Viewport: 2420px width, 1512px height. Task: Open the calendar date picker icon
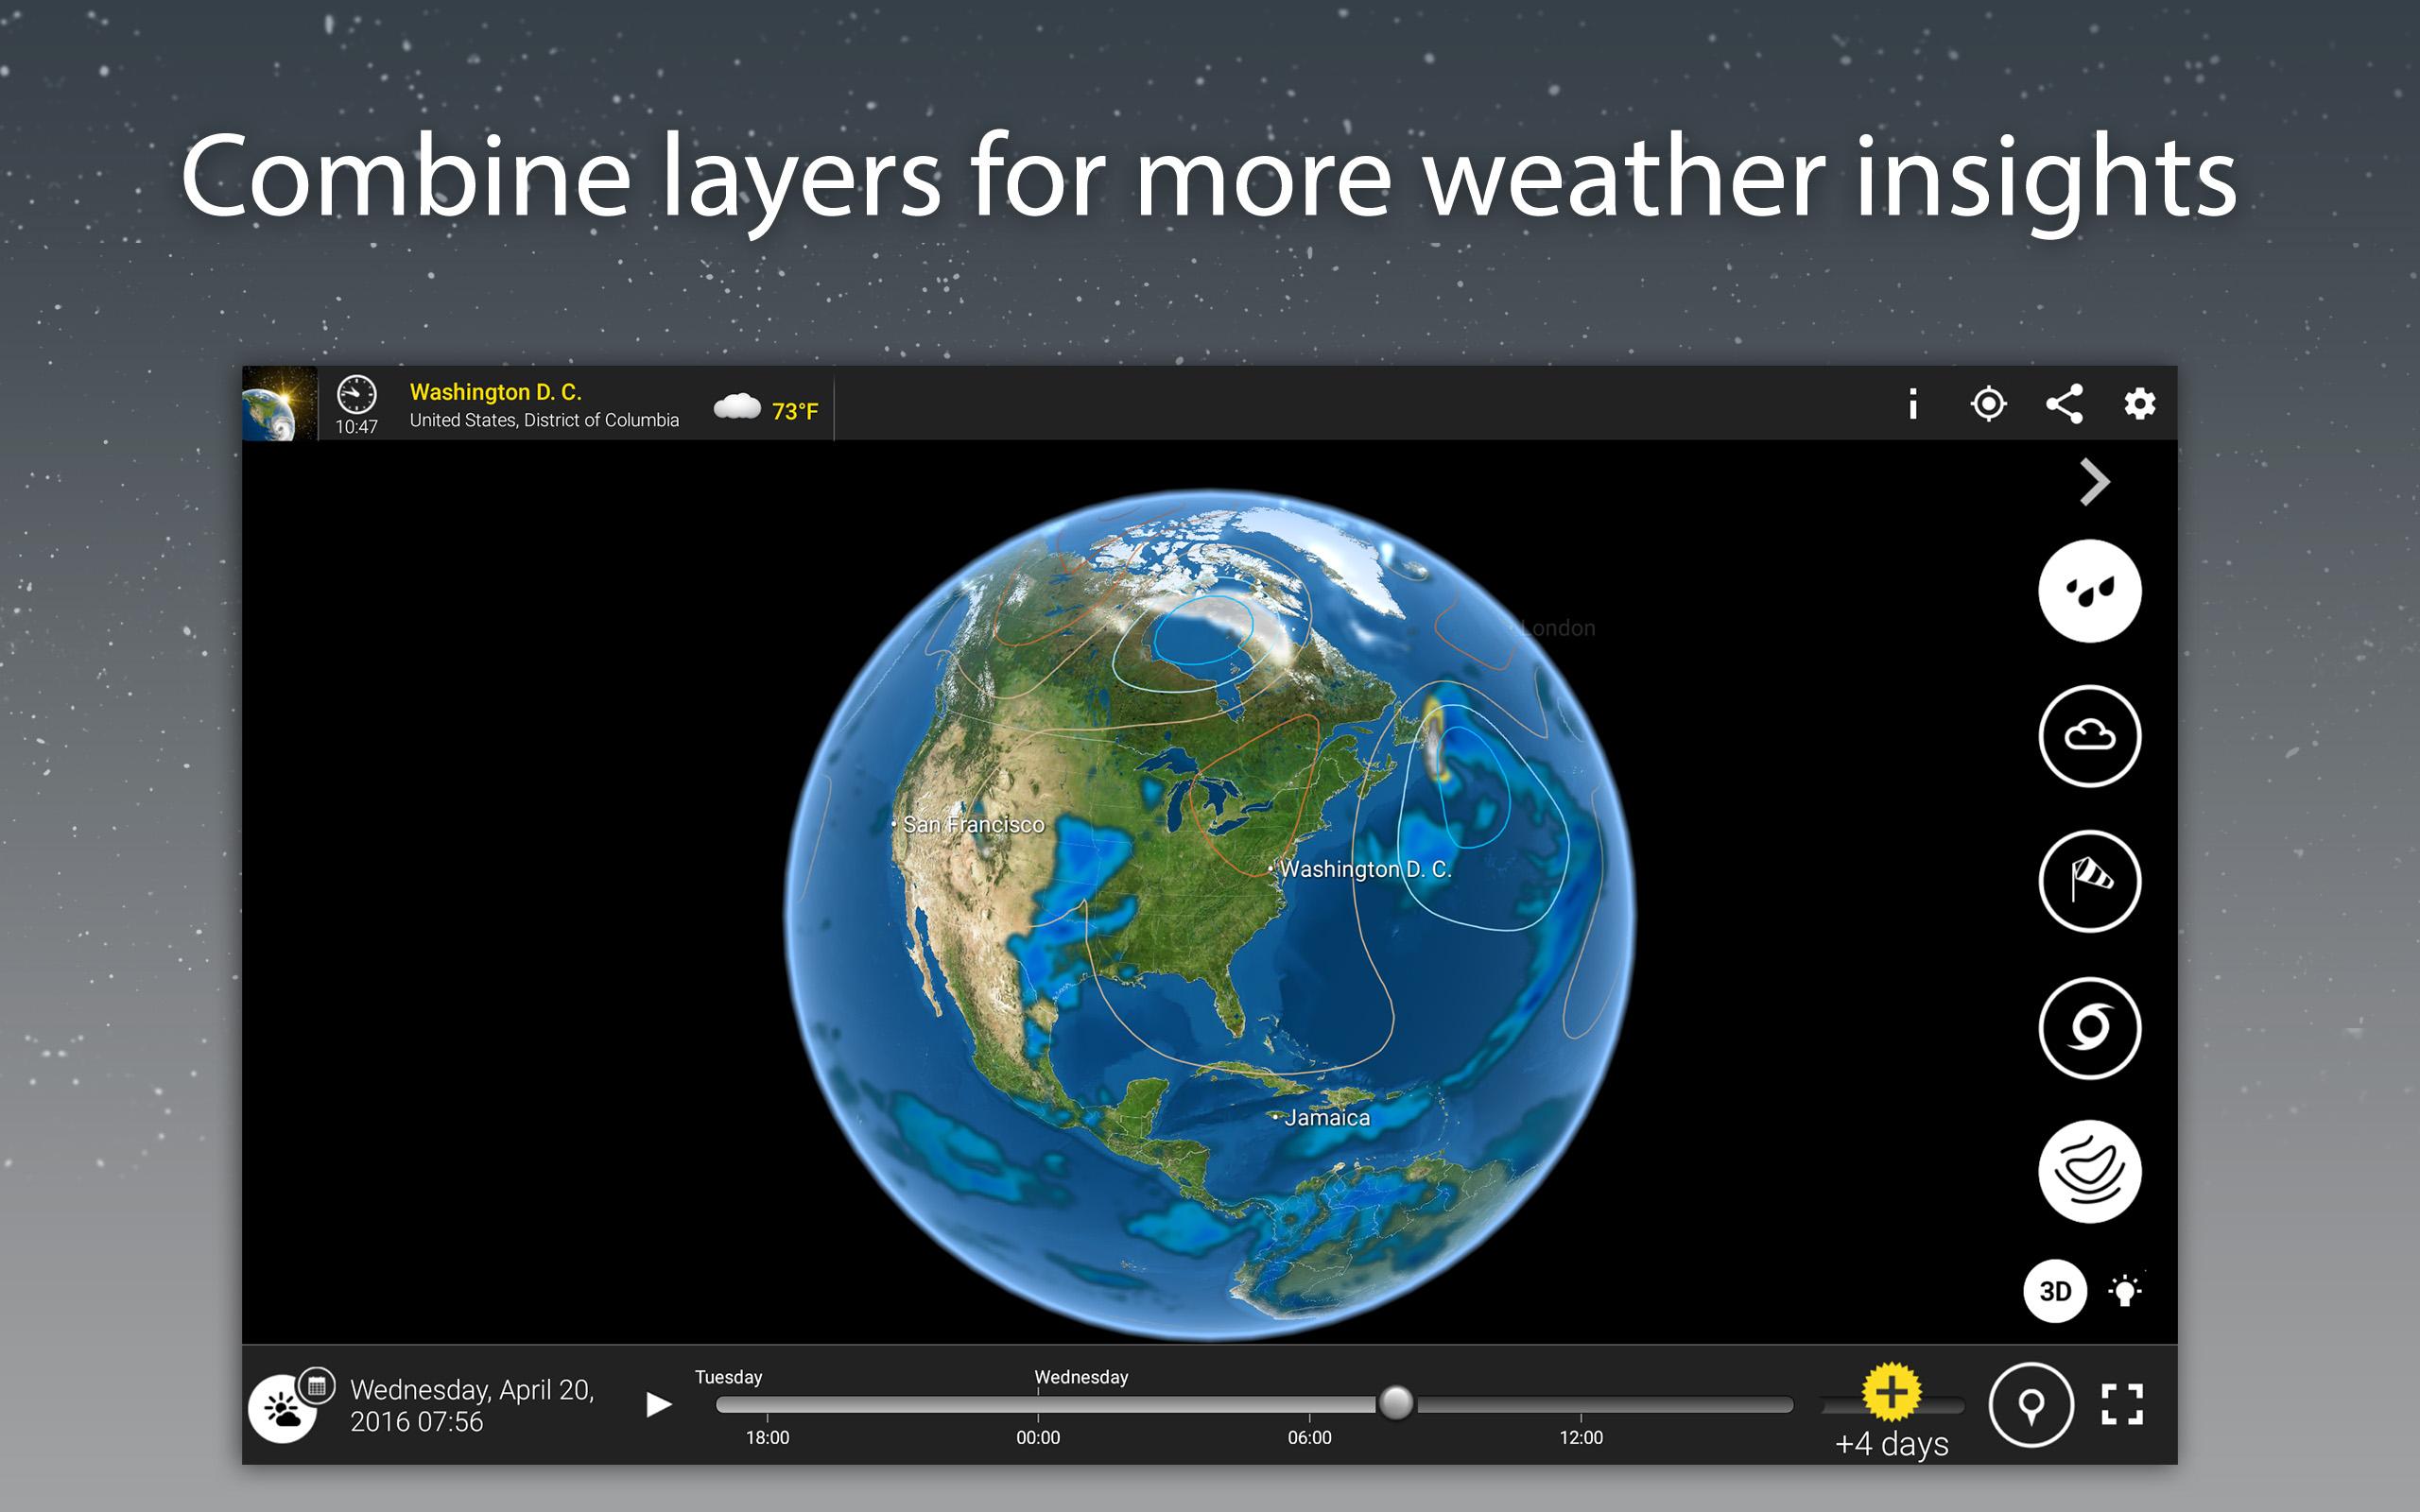[x=317, y=1386]
